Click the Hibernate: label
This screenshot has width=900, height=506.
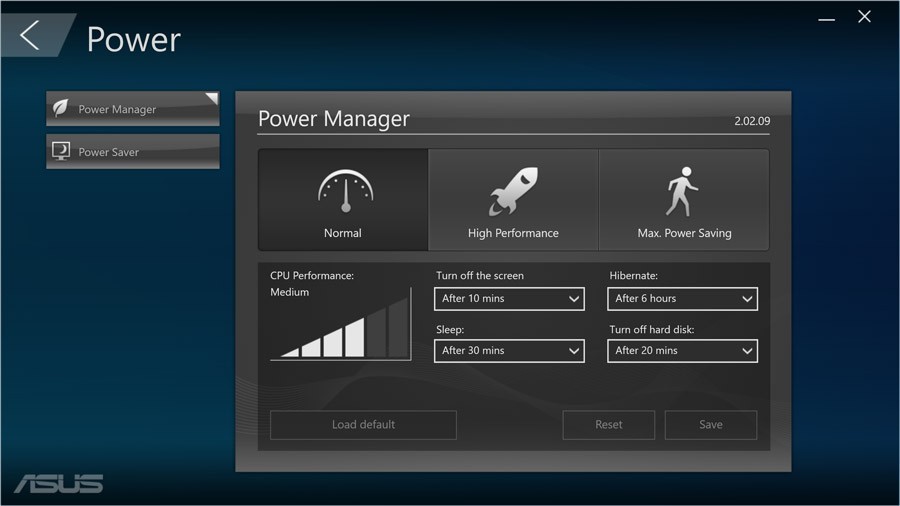(634, 275)
